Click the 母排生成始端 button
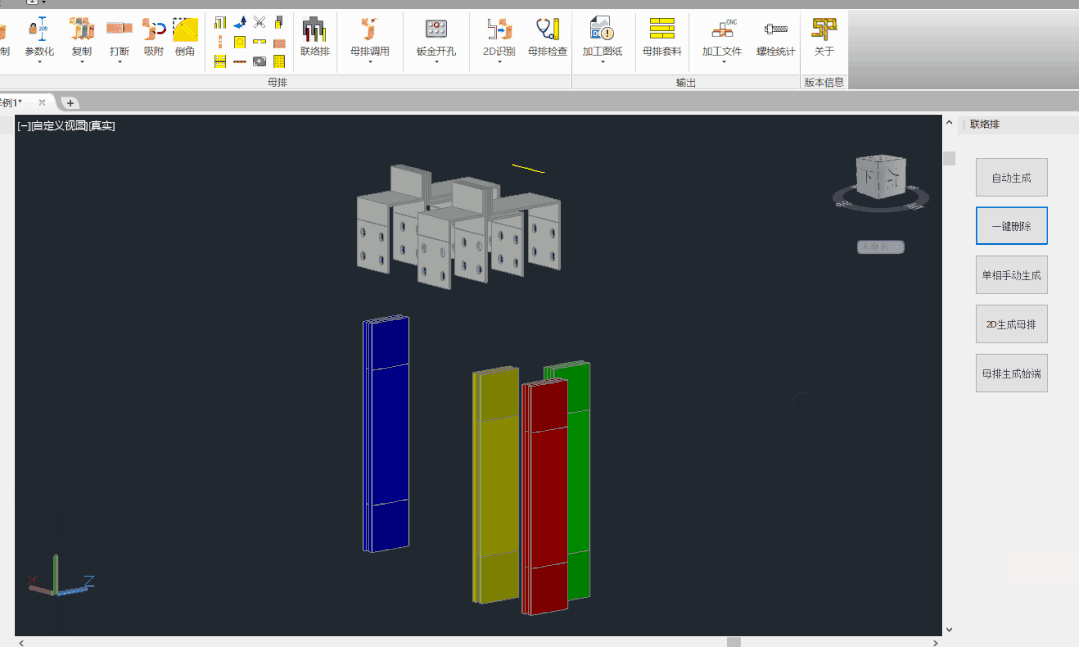The height and width of the screenshot is (647, 1079). click(x=1012, y=373)
